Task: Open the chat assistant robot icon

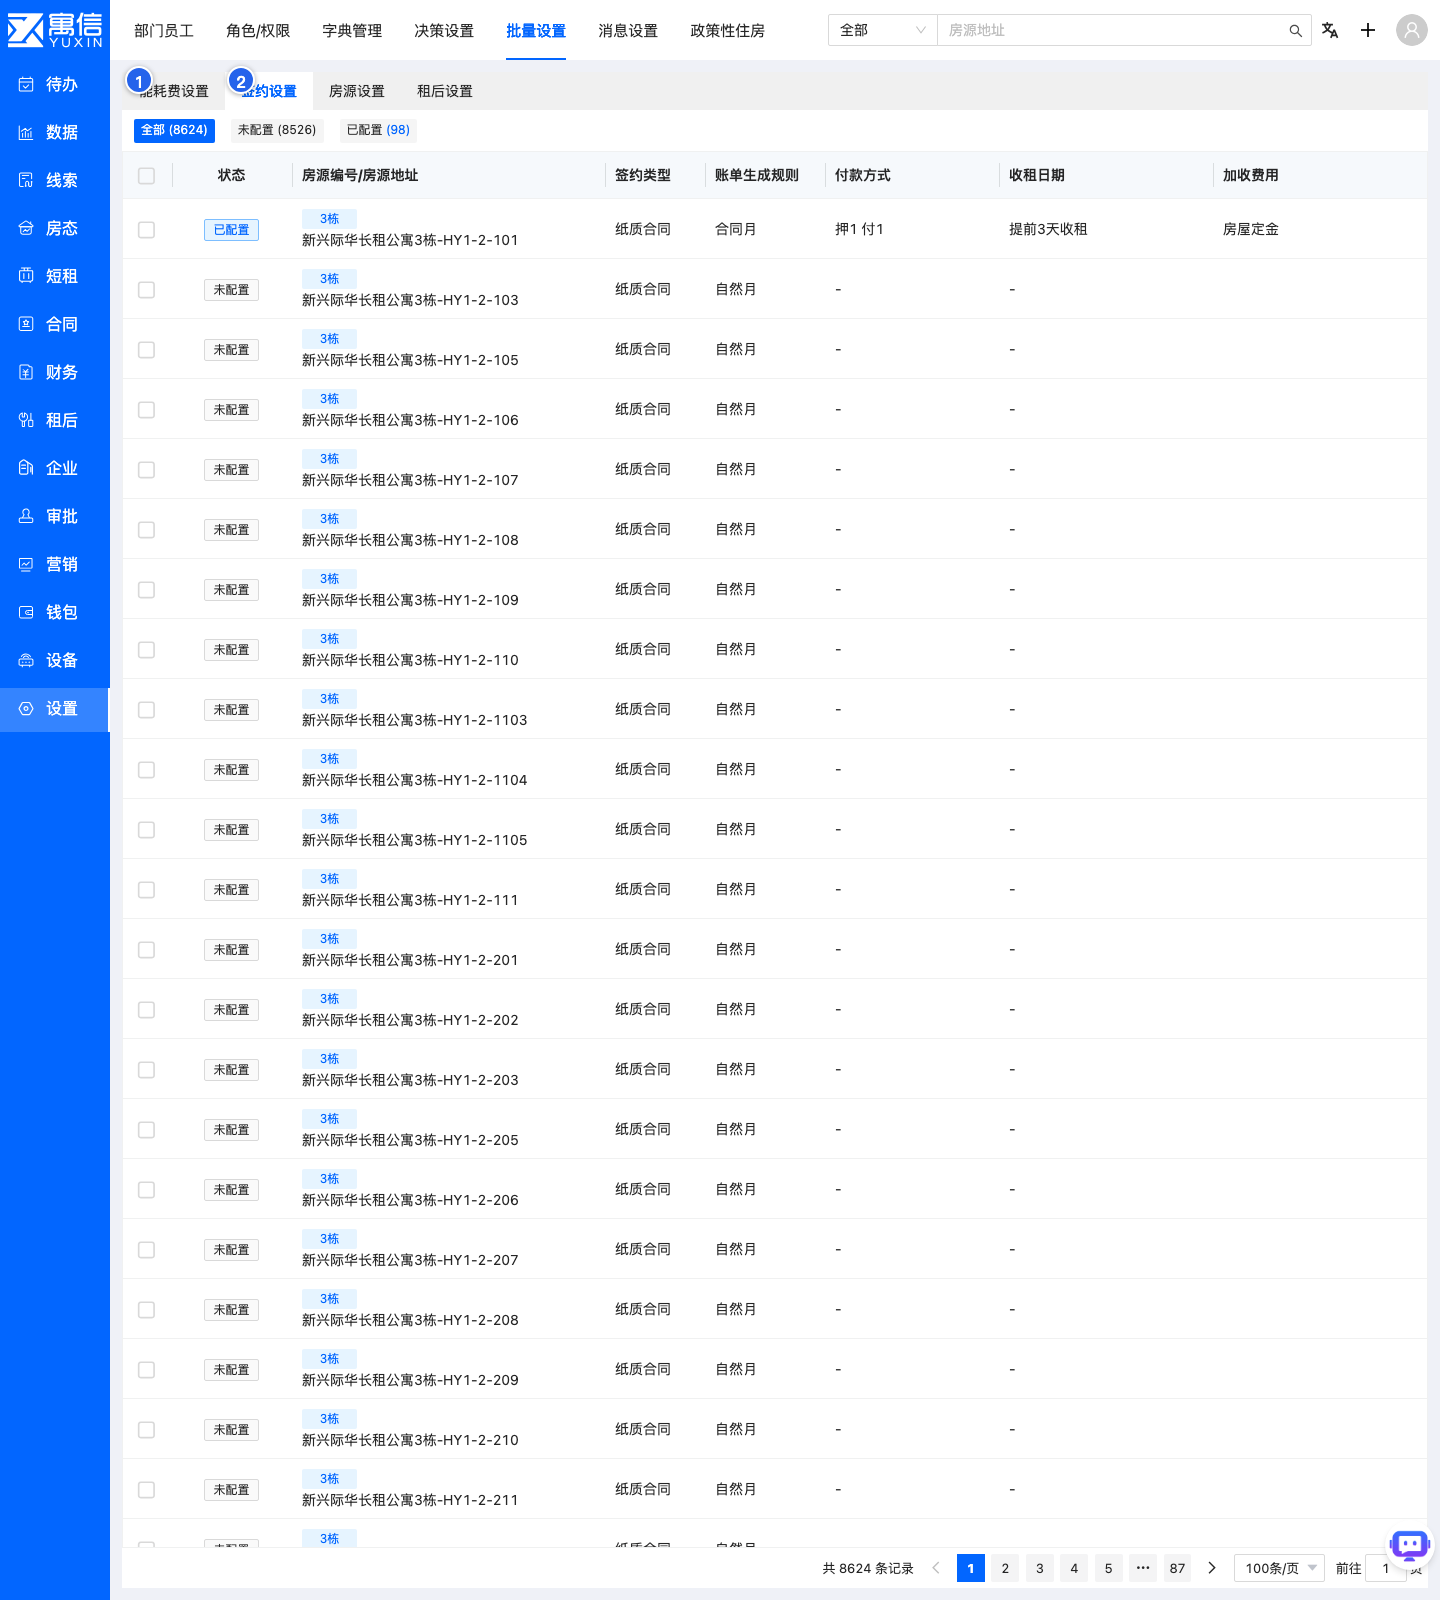Action: pyautogui.click(x=1410, y=1546)
